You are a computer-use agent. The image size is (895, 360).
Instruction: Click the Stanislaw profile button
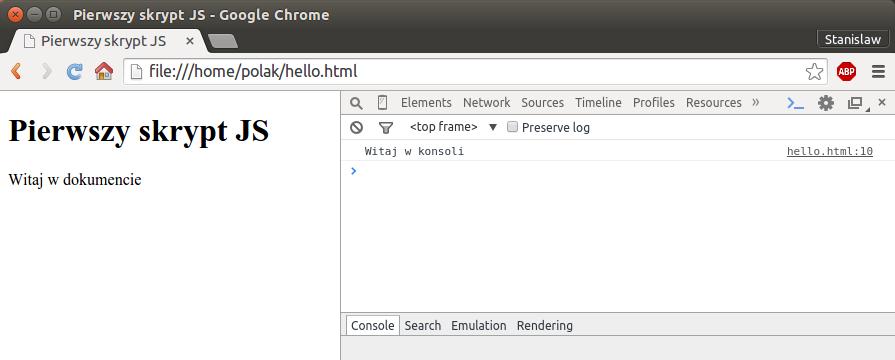click(853, 40)
